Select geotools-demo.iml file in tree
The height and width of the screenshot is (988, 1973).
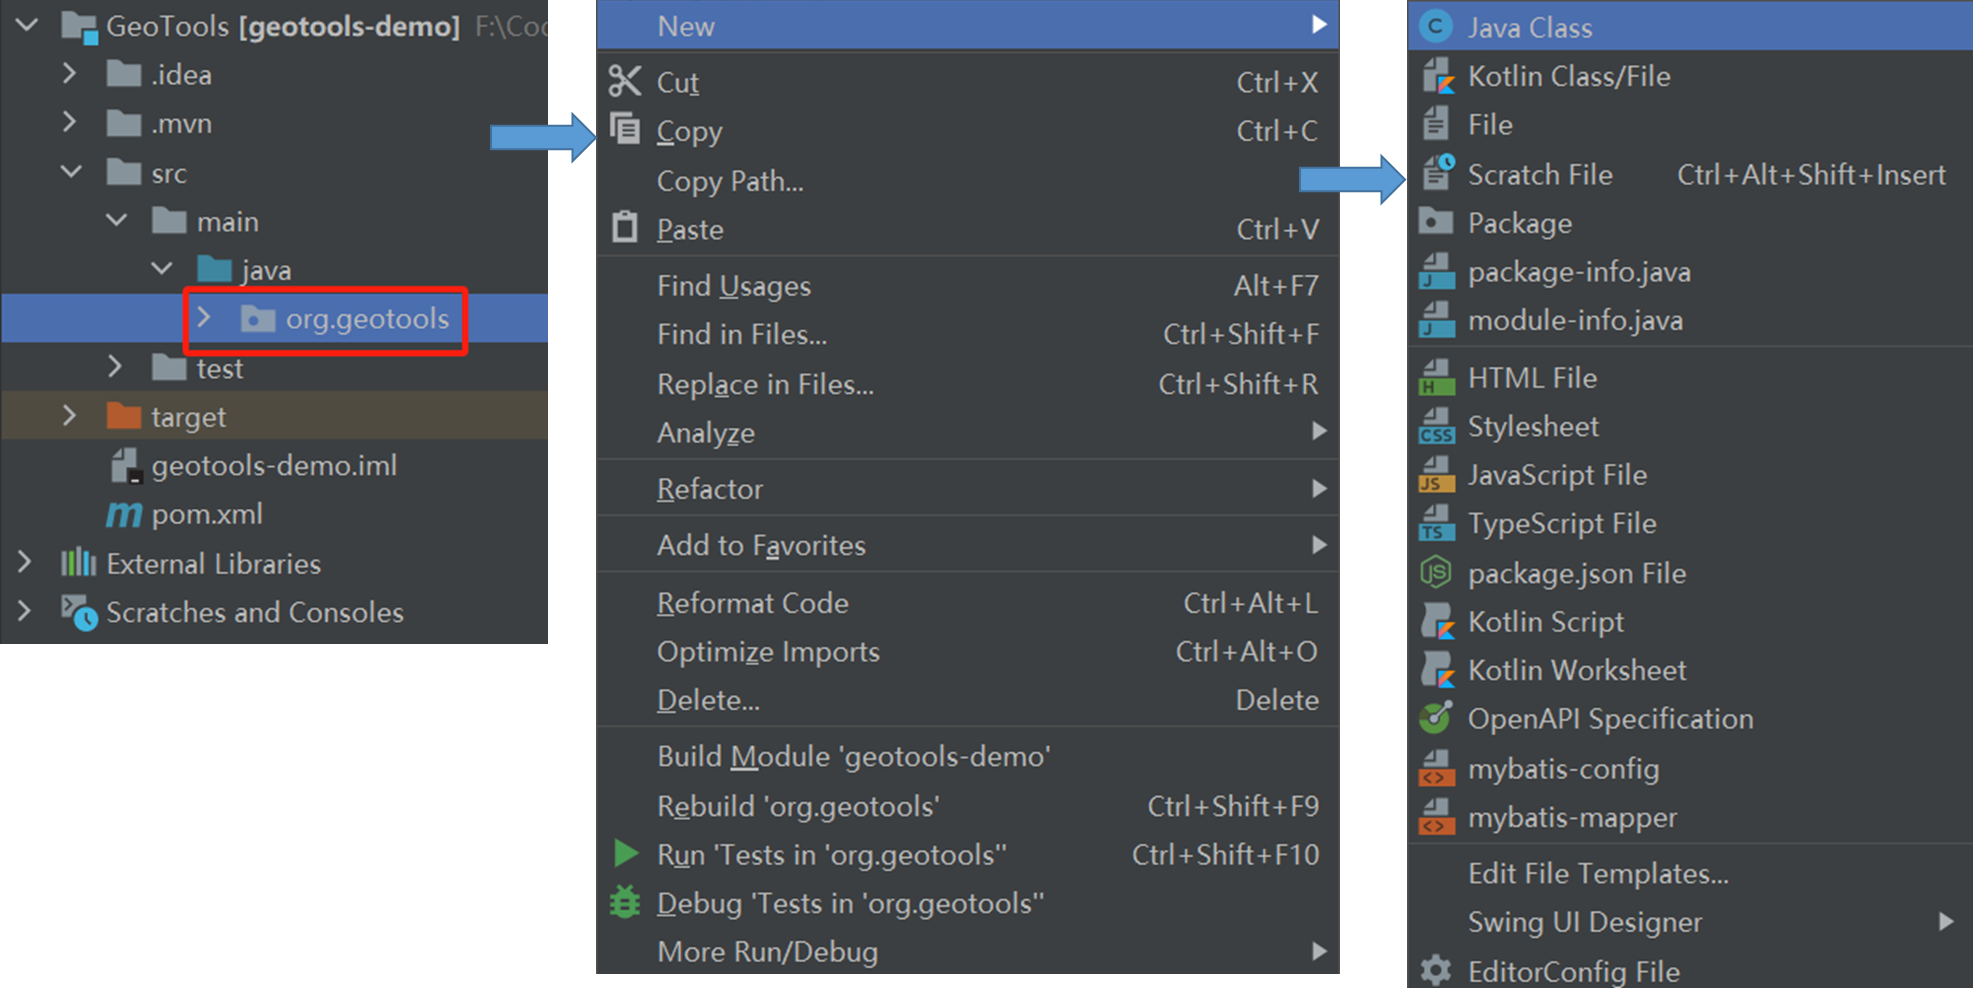pyautogui.click(x=273, y=465)
